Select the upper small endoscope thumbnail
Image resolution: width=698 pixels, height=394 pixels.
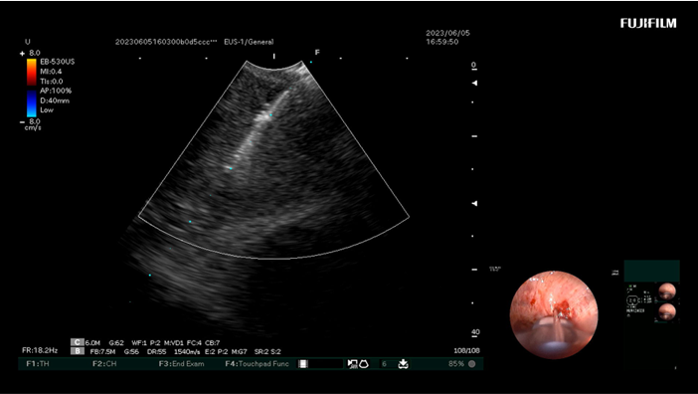pyautogui.click(x=667, y=292)
